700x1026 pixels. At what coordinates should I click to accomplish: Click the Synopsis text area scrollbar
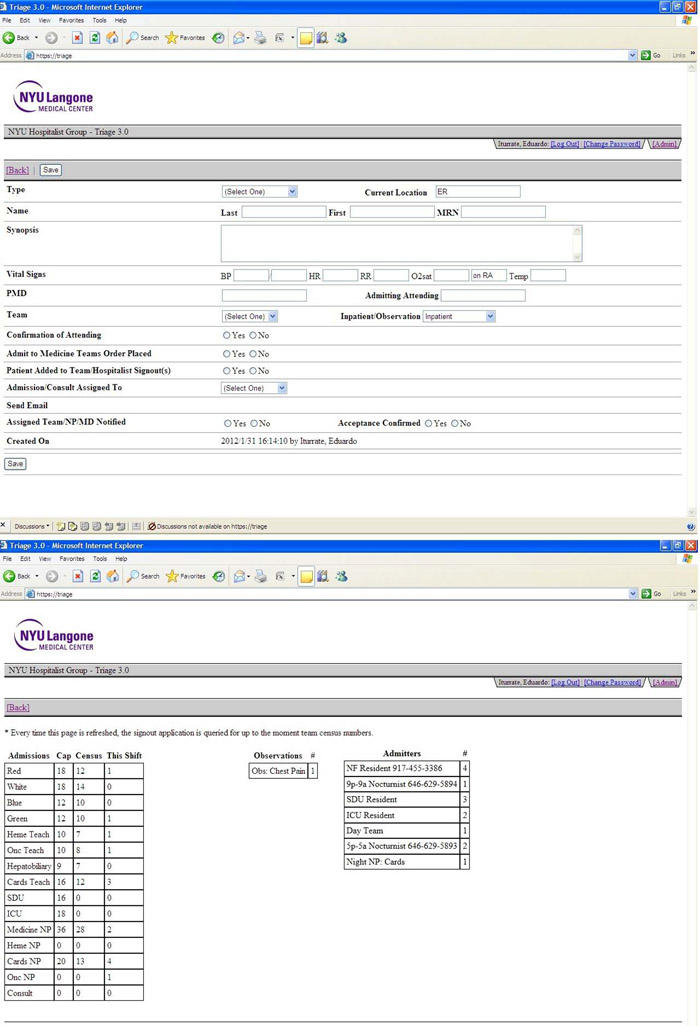click(577, 244)
